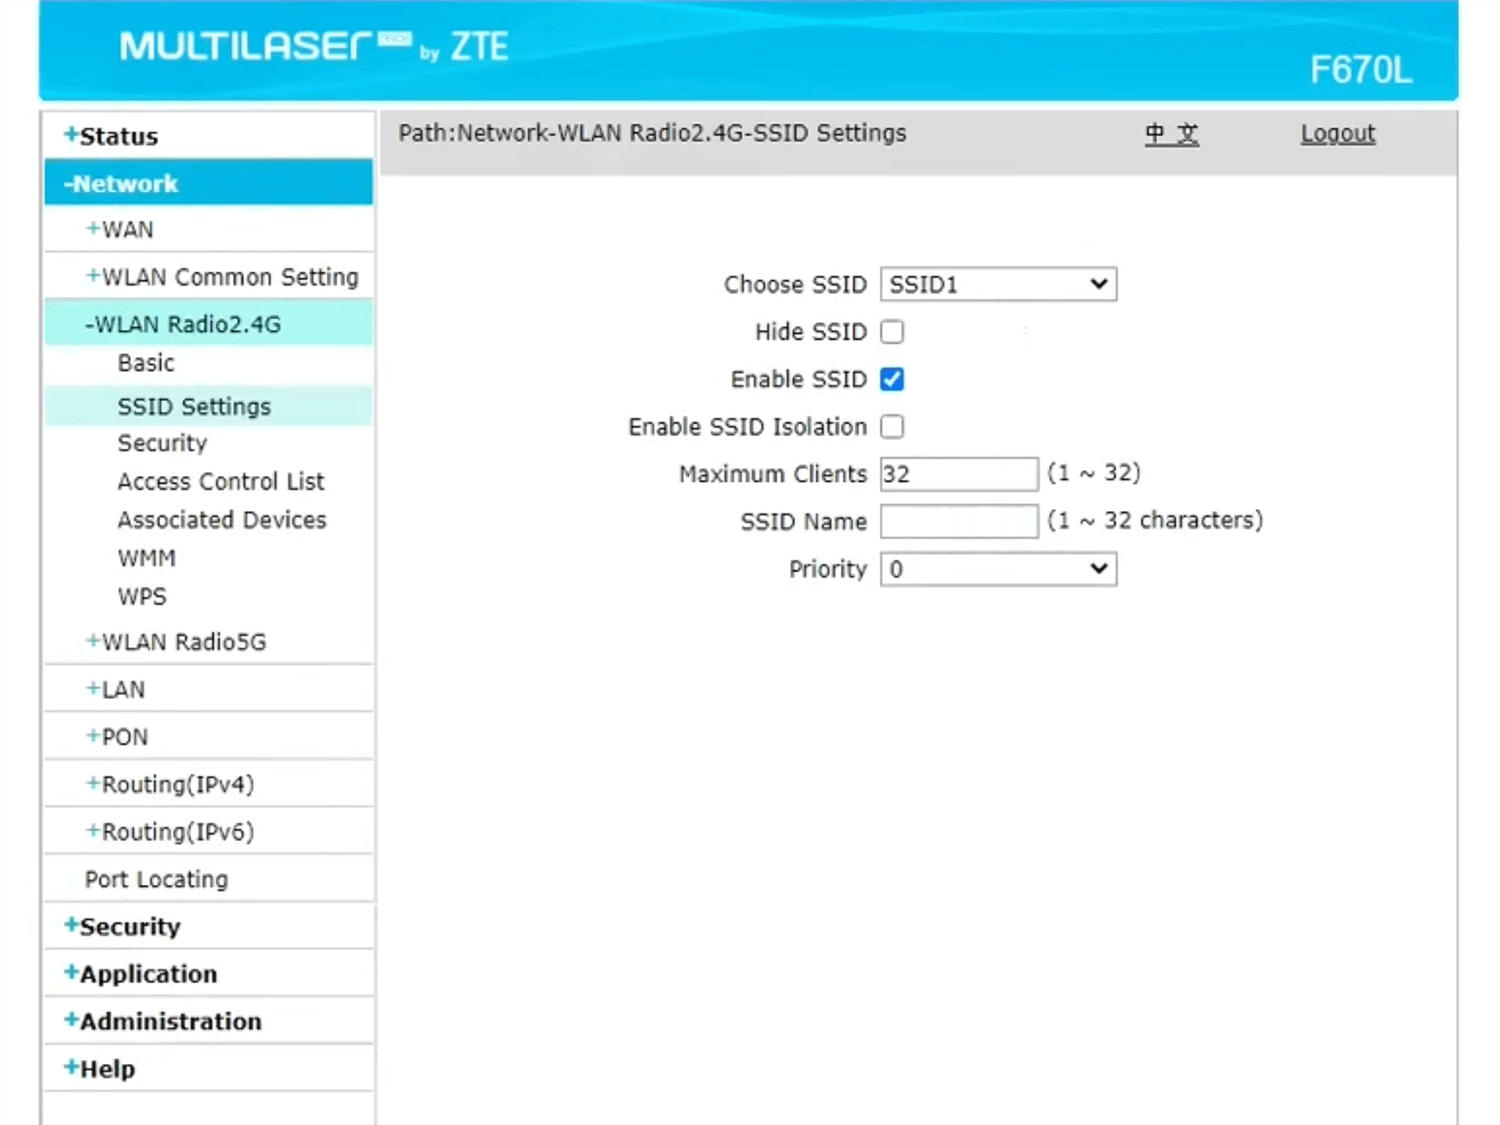View Associated Devices page
This screenshot has height=1125, width=1500.
[x=222, y=520]
